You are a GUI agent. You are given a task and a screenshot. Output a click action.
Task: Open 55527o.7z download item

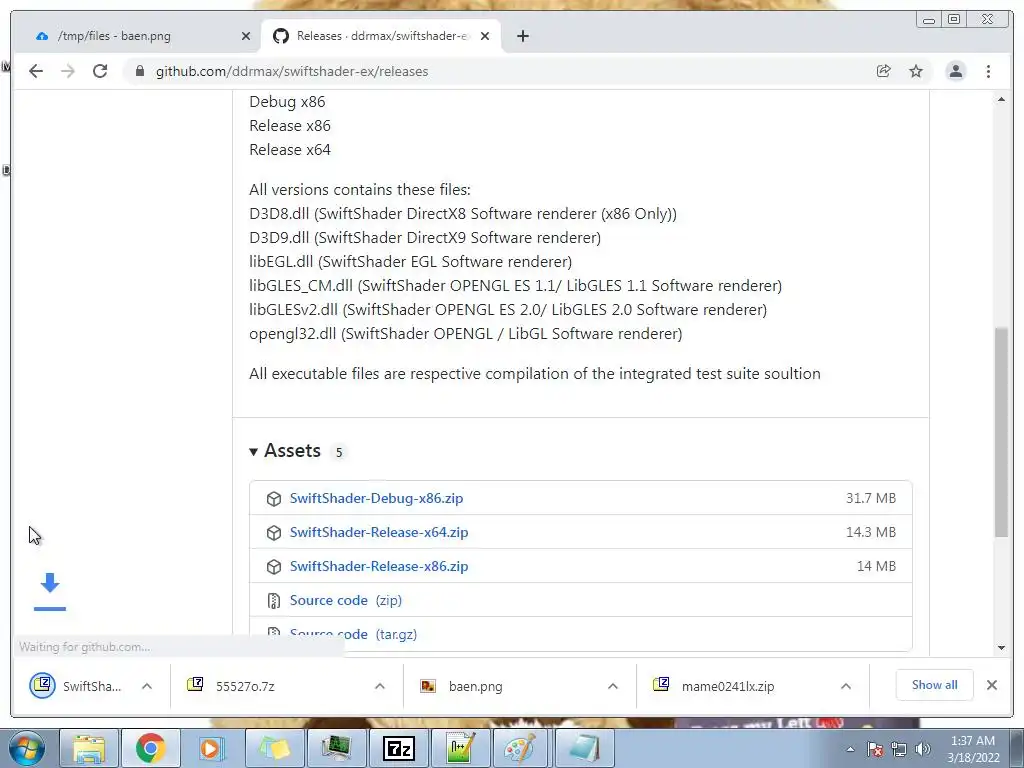(x=231, y=686)
